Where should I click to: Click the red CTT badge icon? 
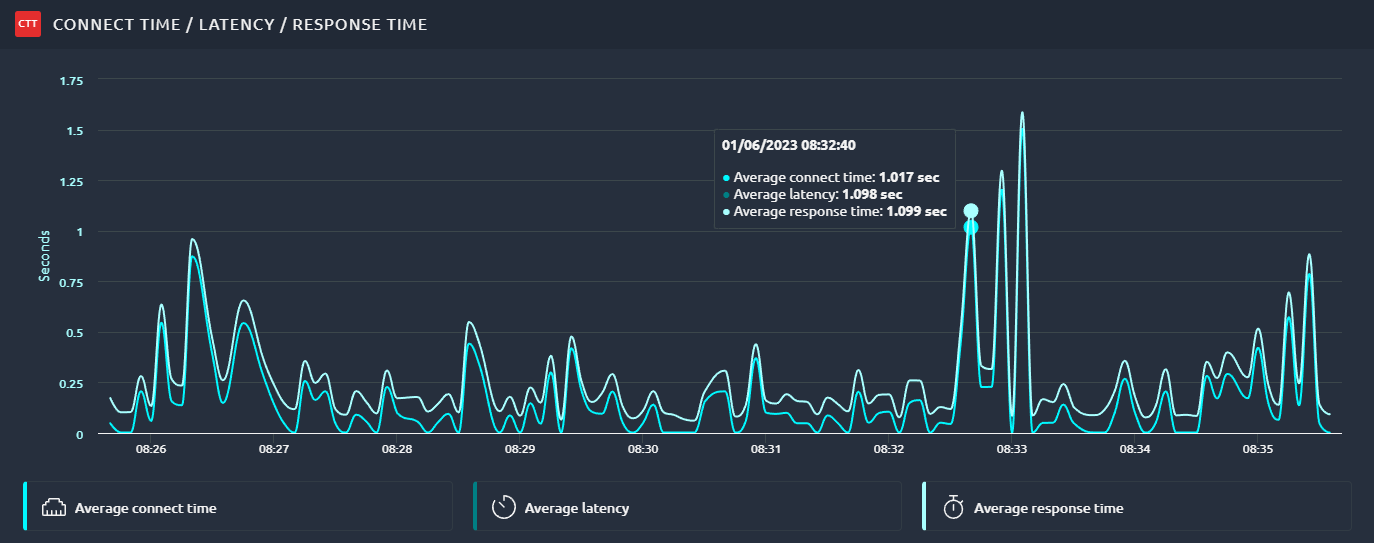click(27, 24)
